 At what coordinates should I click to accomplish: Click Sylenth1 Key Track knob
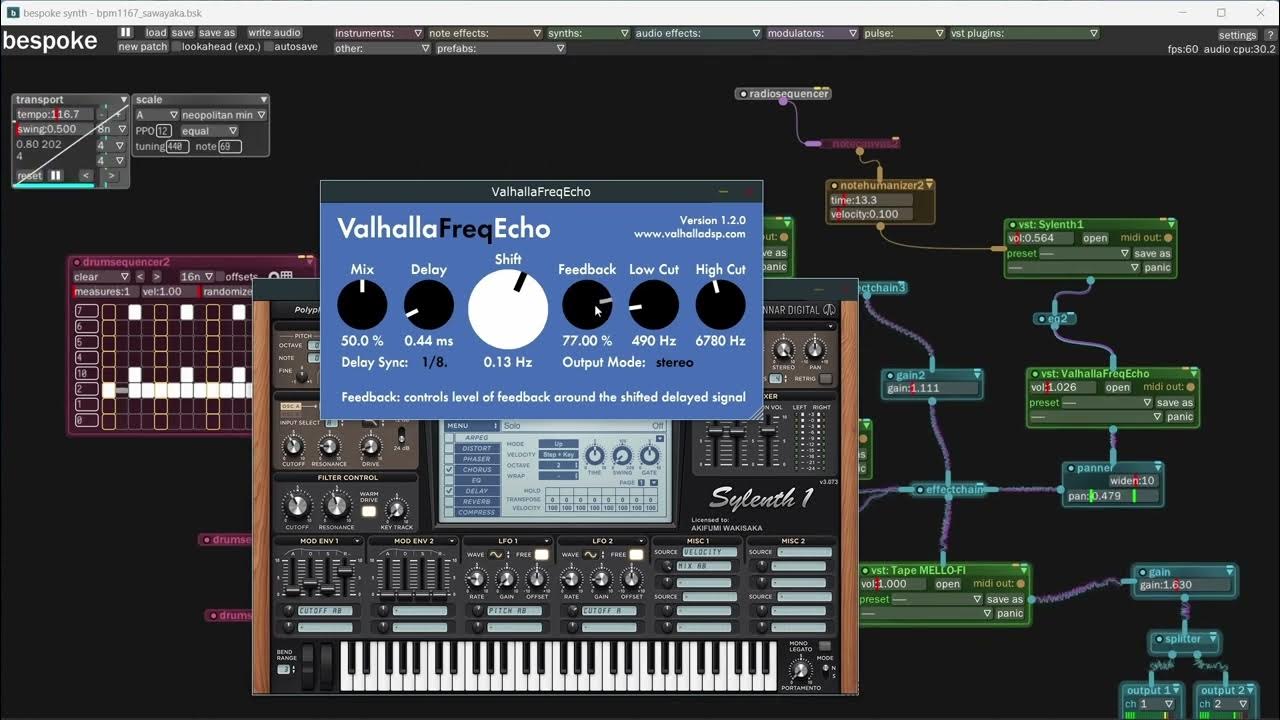(x=397, y=510)
